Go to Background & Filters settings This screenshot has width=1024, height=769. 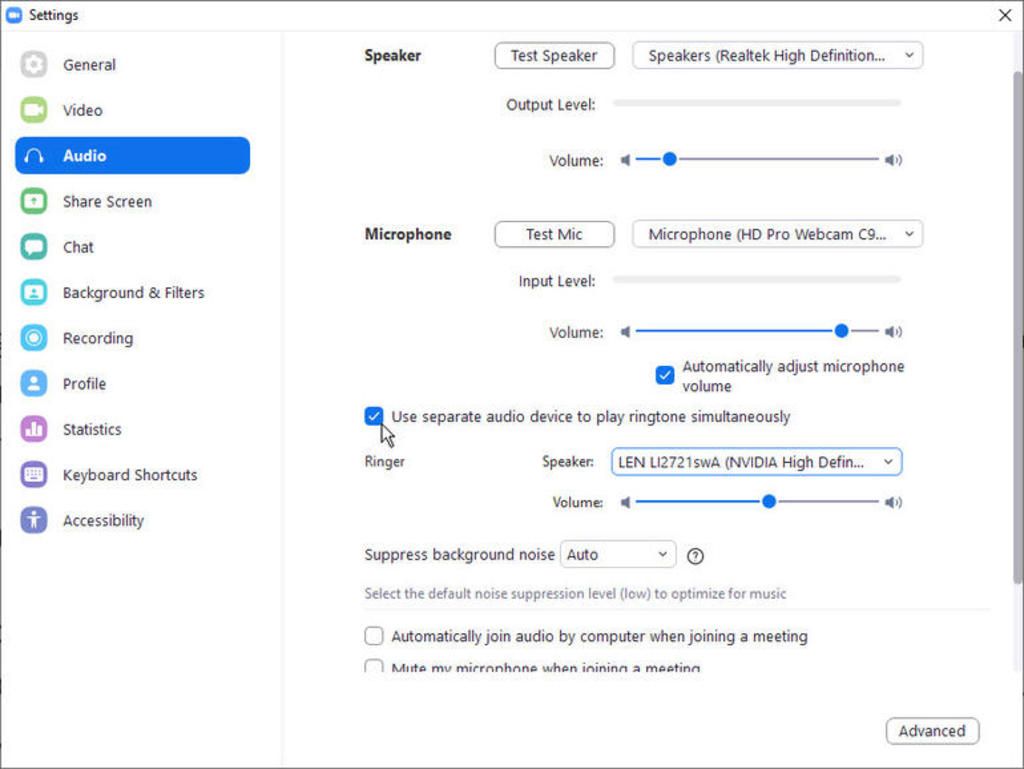(x=133, y=292)
